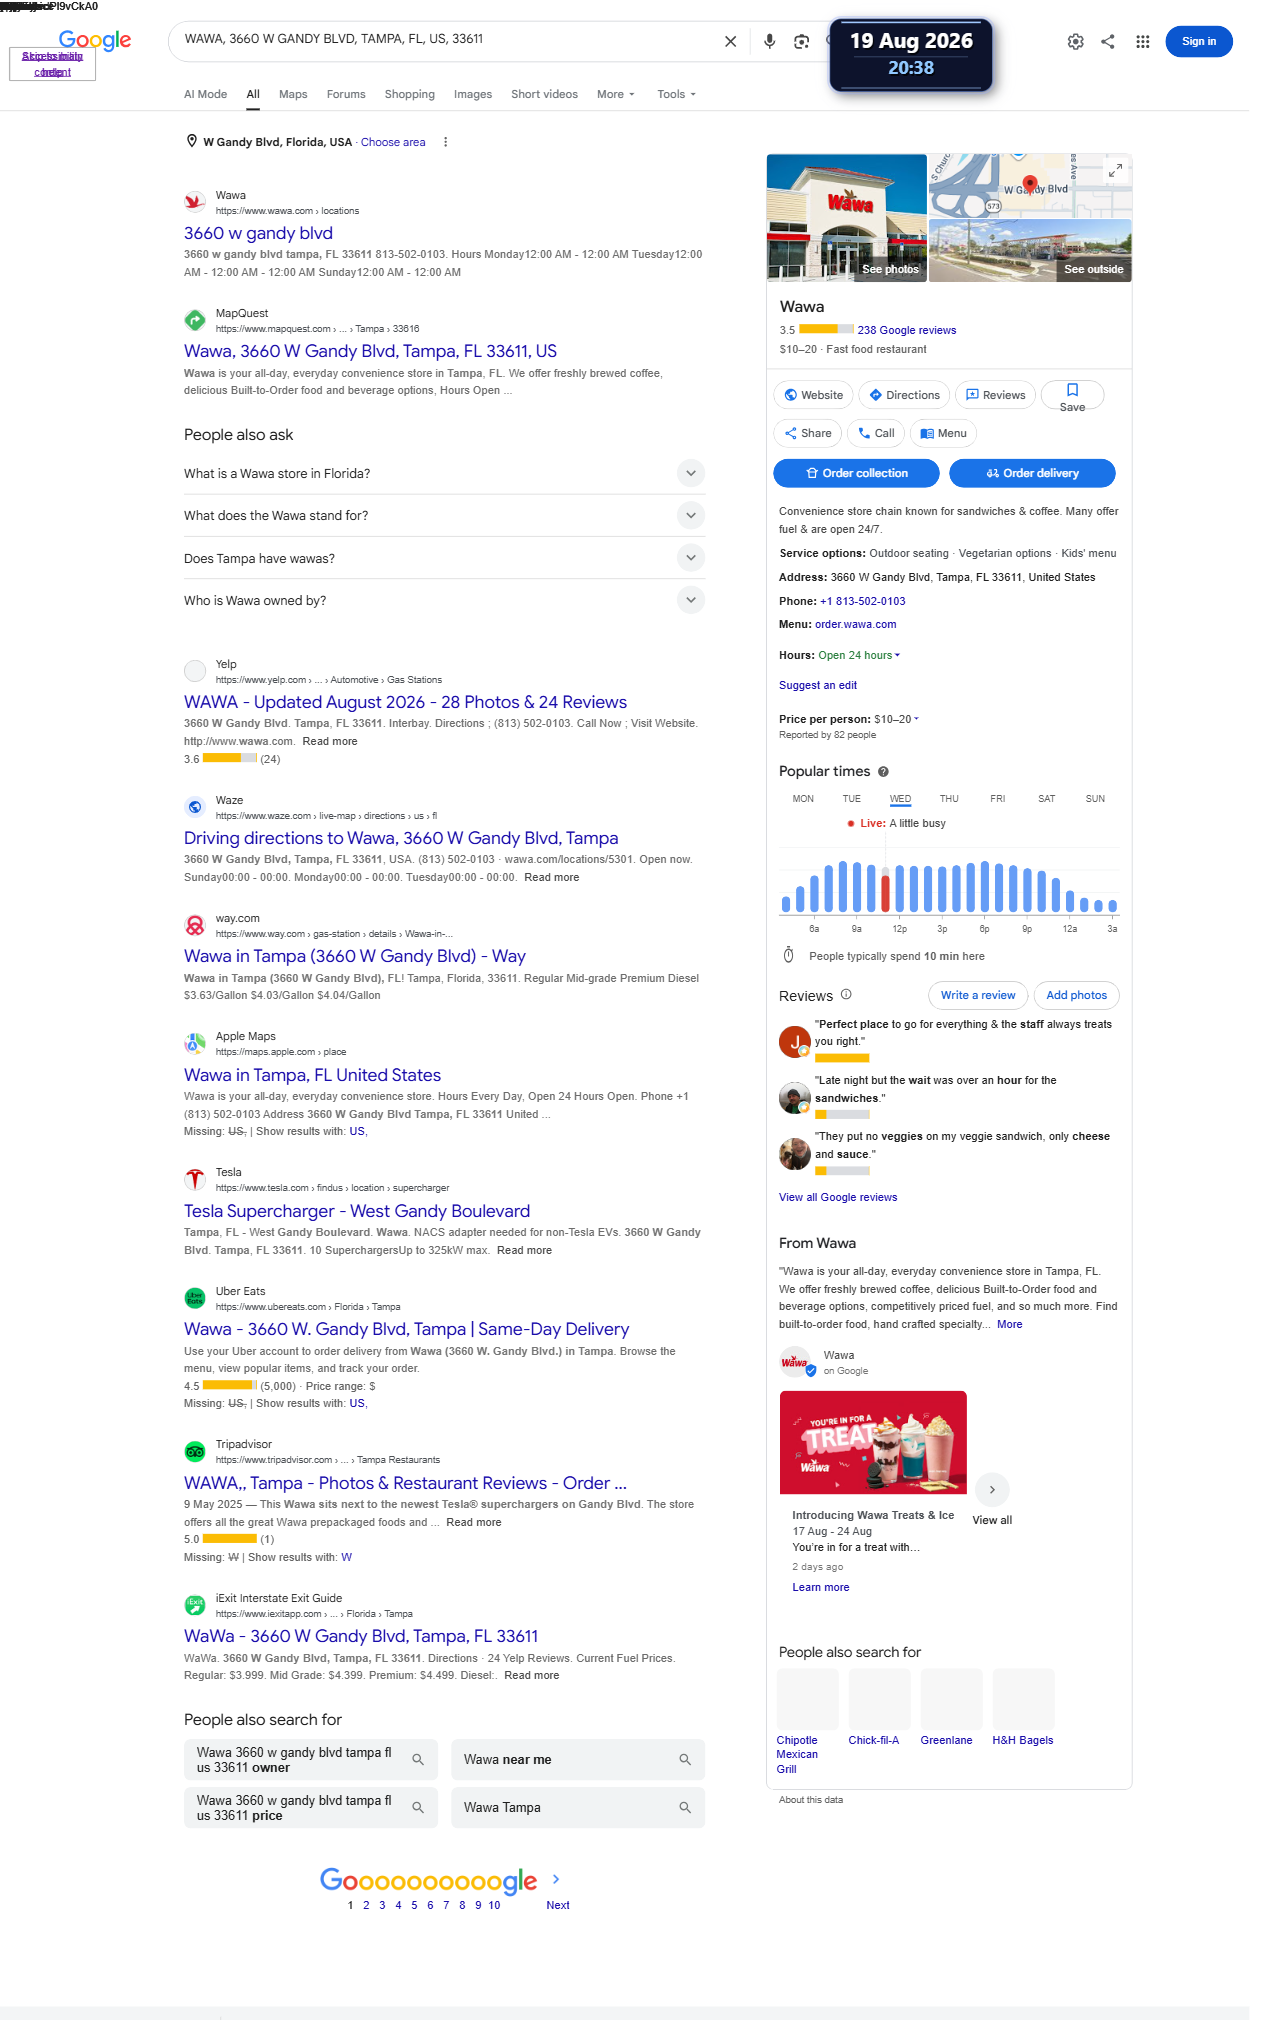Switch to the Images tab
This screenshot has height=2020, width=1264.
click(473, 94)
